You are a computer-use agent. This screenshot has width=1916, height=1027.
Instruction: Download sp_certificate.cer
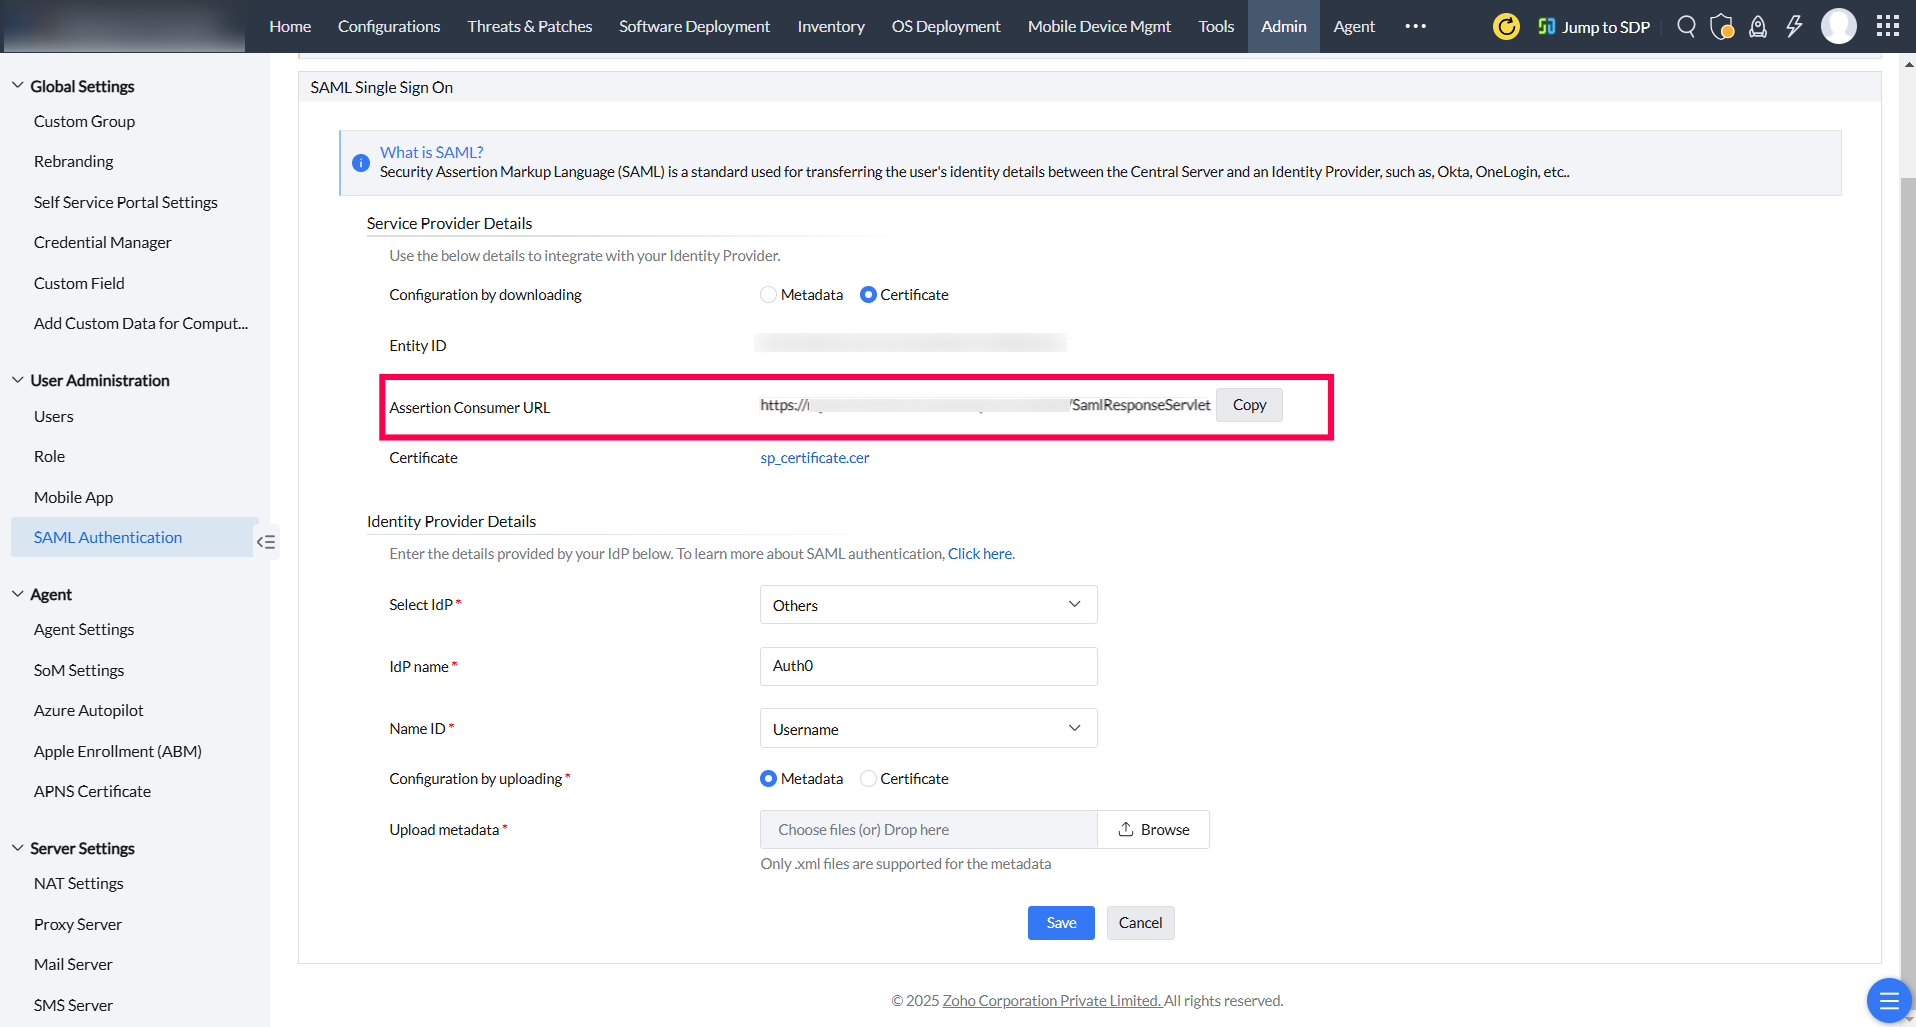(815, 458)
